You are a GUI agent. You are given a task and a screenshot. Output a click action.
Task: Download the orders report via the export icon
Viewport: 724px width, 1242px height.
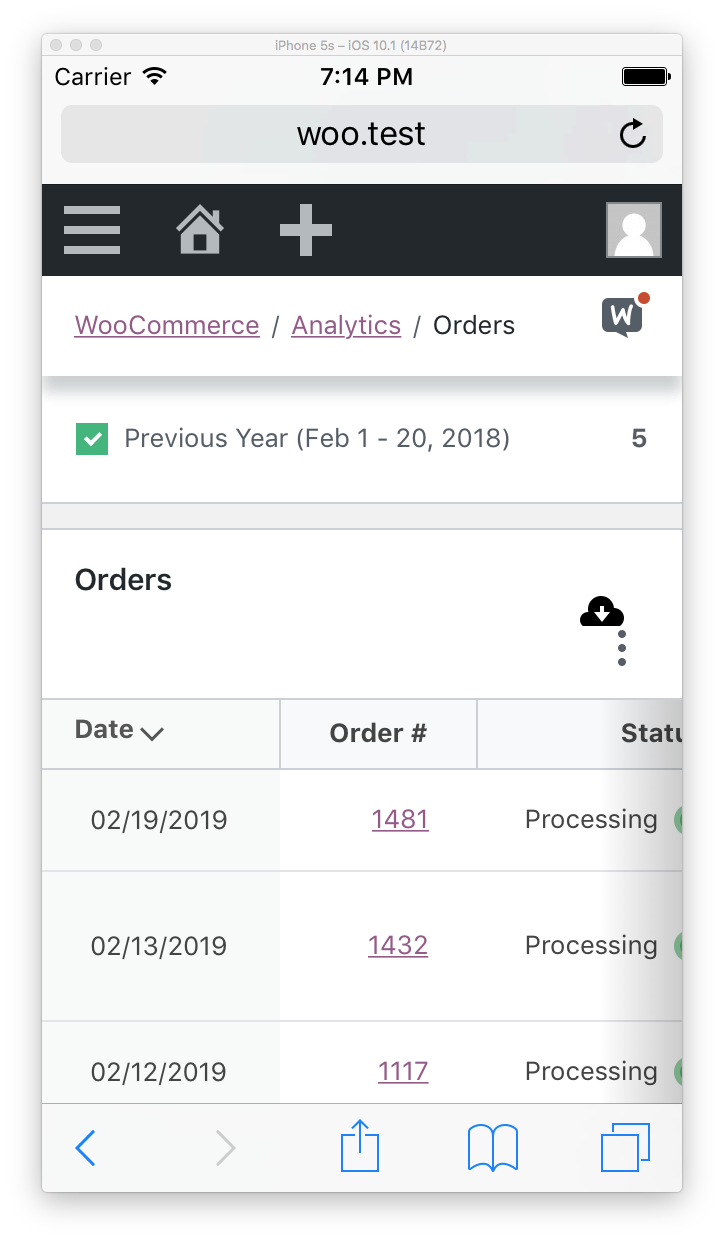601,611
